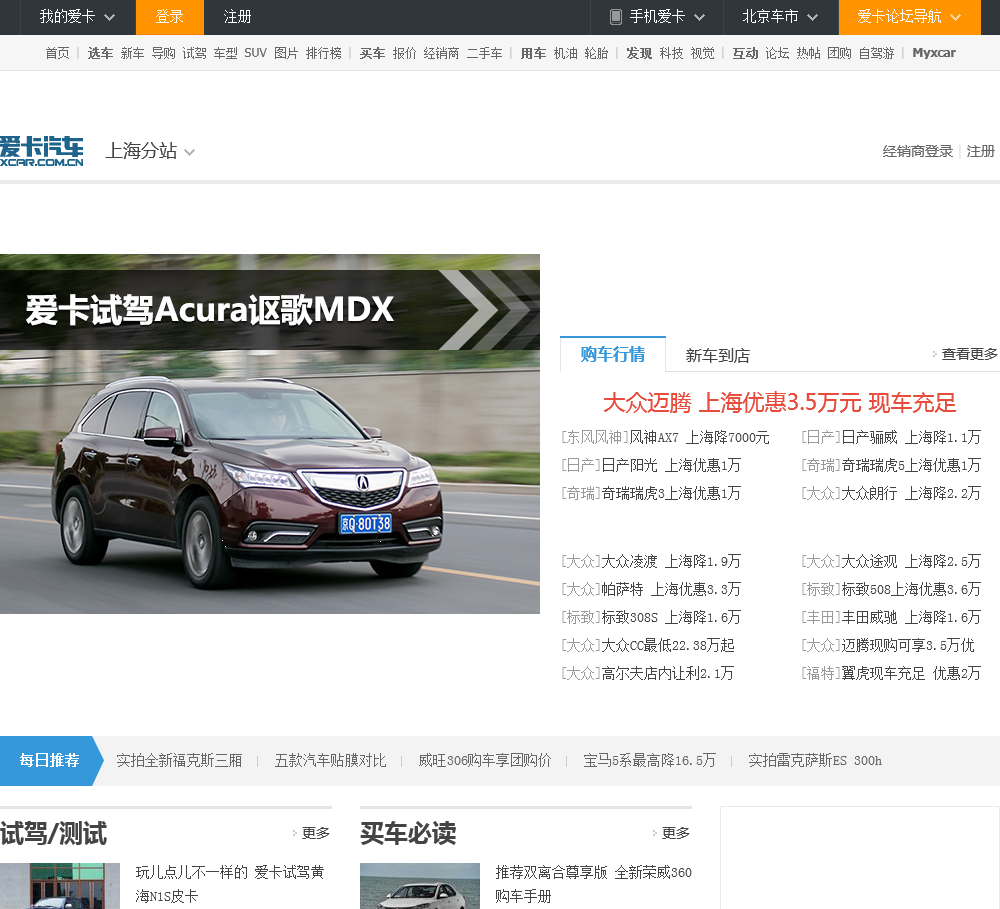Go to 首页 in navigation

pyautogui.click(x=57, y=53)
